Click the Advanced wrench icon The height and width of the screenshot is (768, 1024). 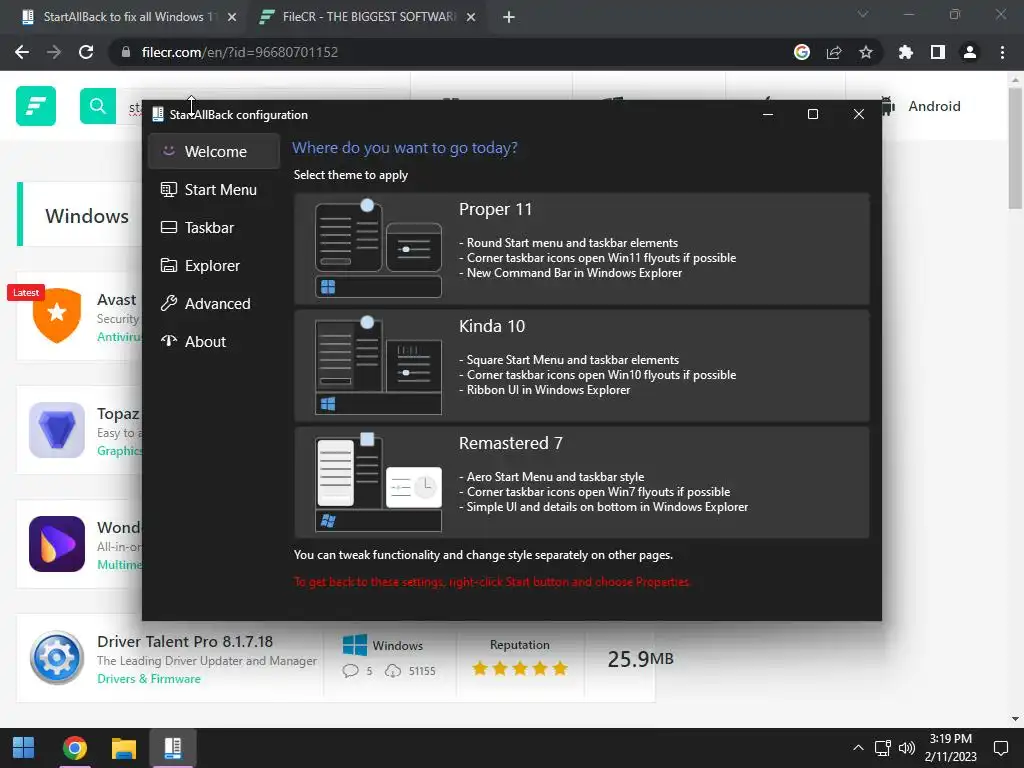point(168,303)
